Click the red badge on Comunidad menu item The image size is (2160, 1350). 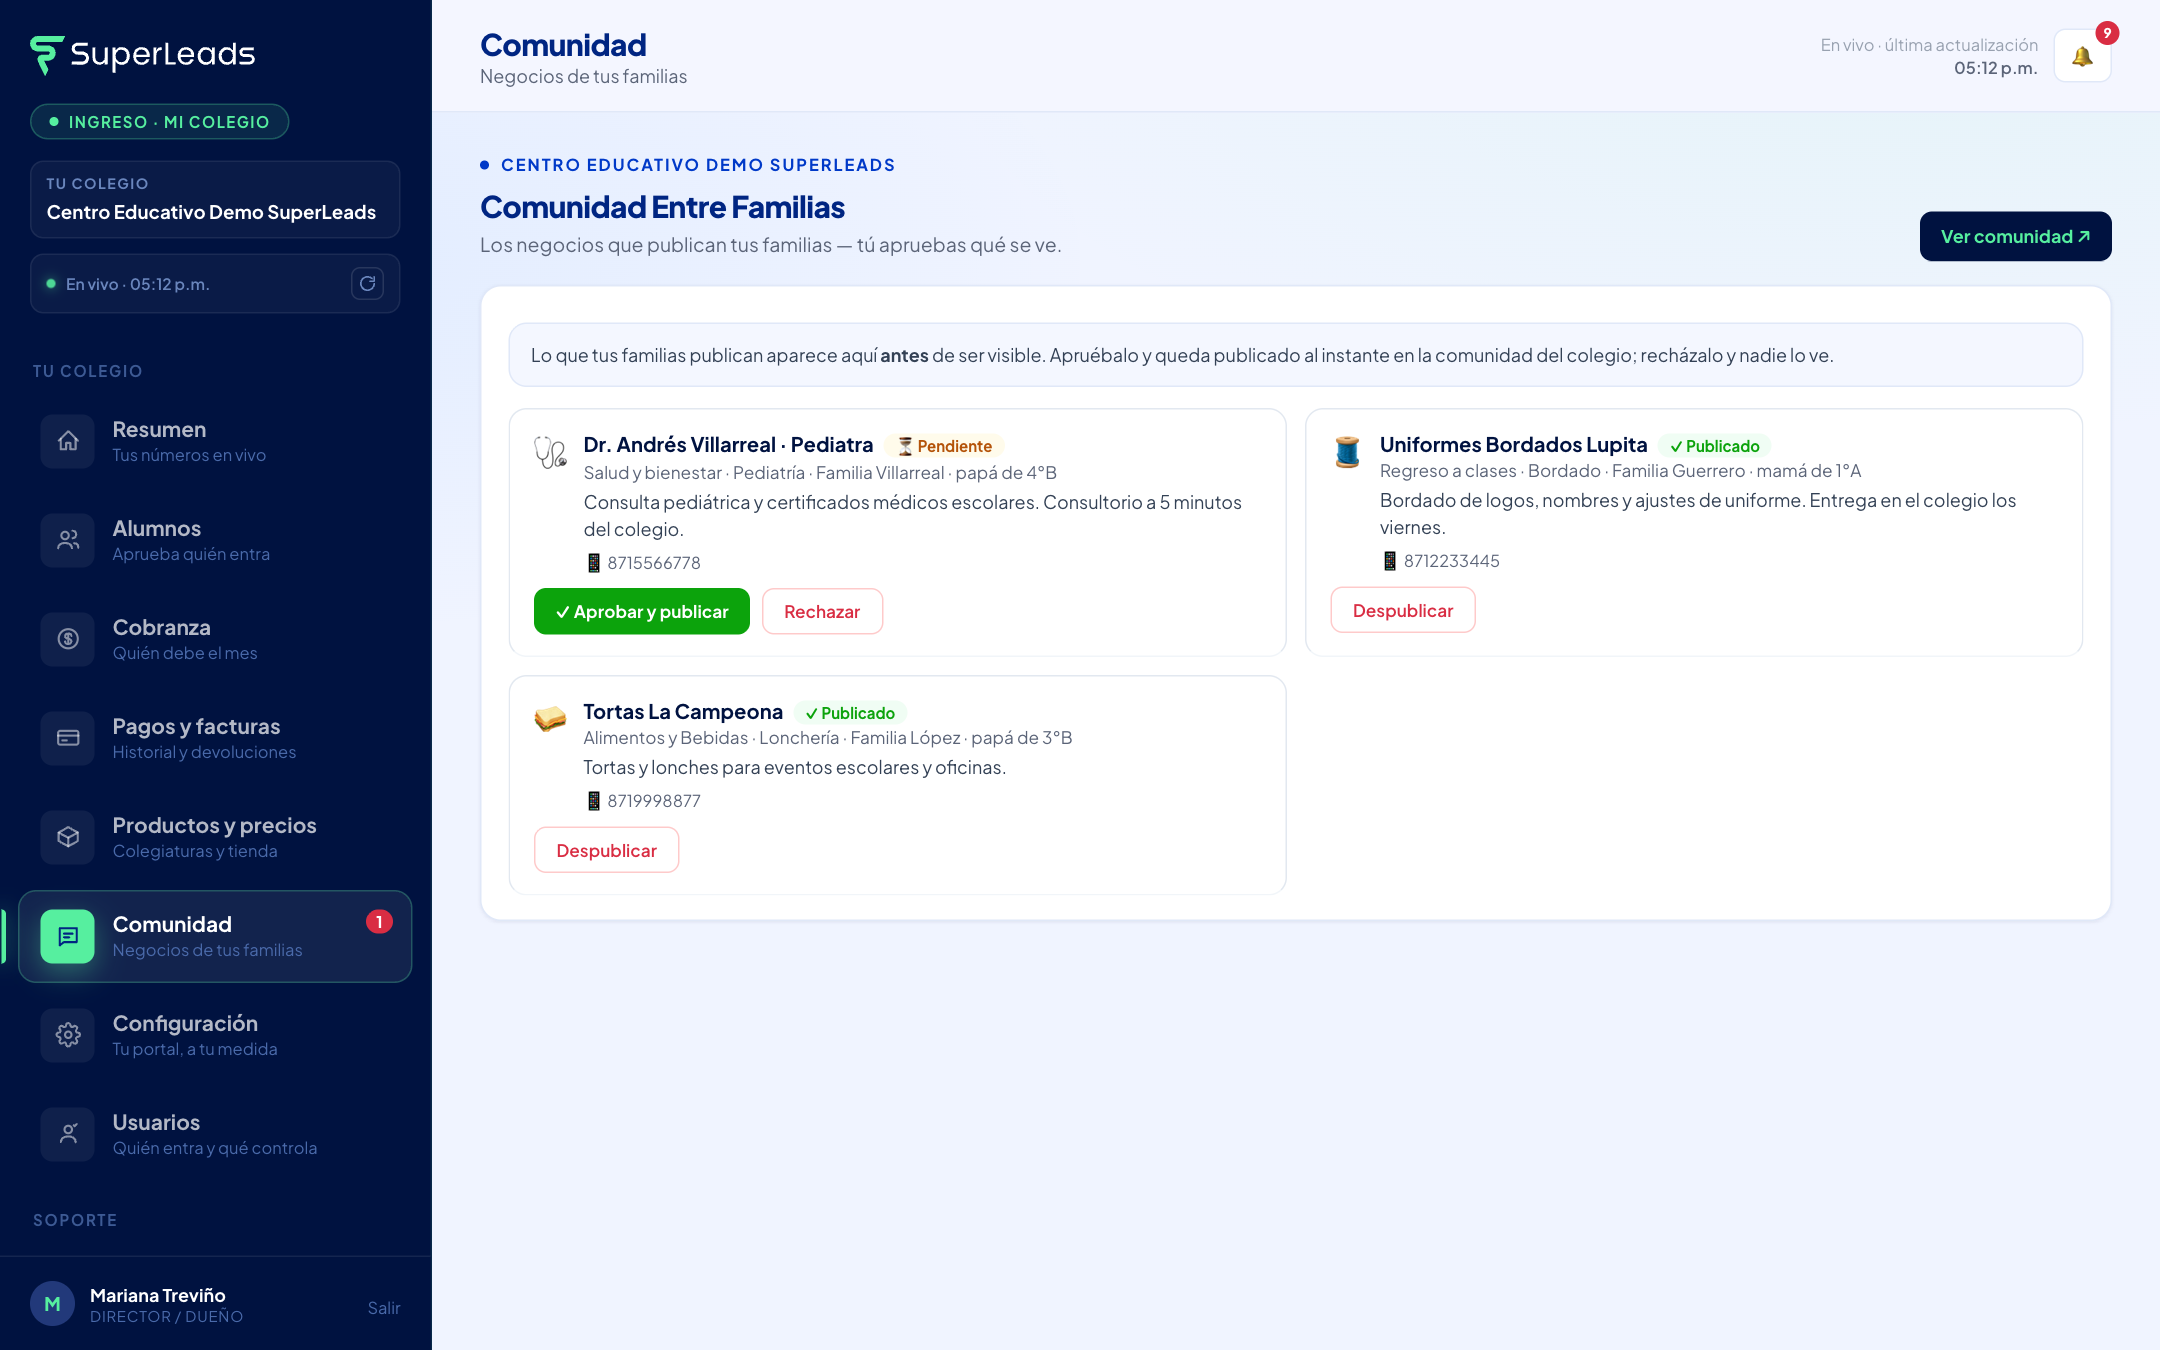[379, 922]
